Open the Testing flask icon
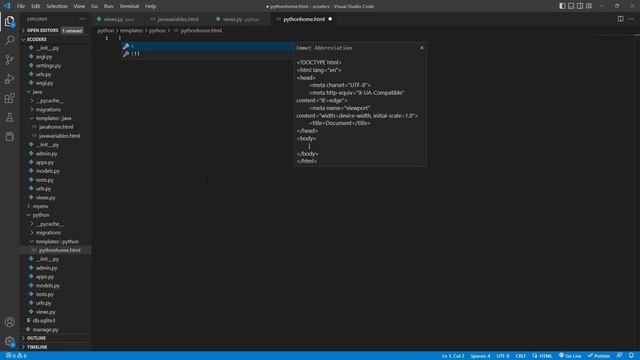 [x=9, y=118]
